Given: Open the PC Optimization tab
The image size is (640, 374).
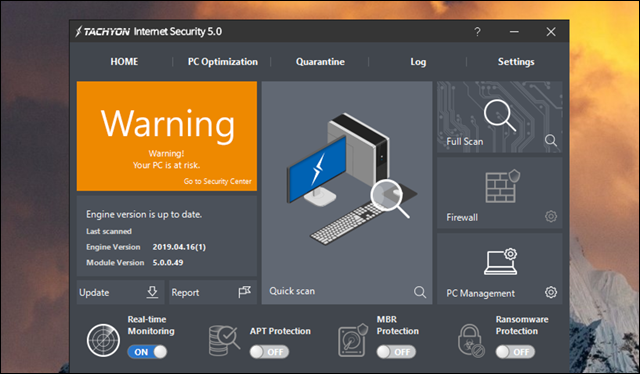Looking at the screenshot, I should [222, 62].
